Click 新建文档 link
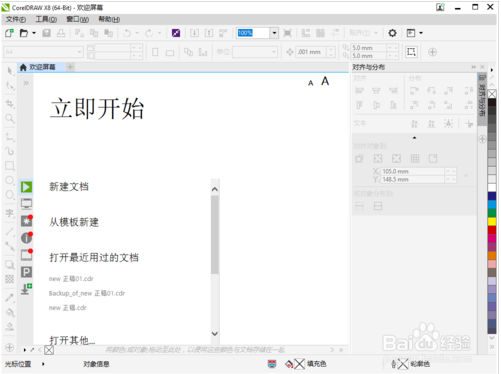This screenshot has width=501, height=374. tap(69, 187)
